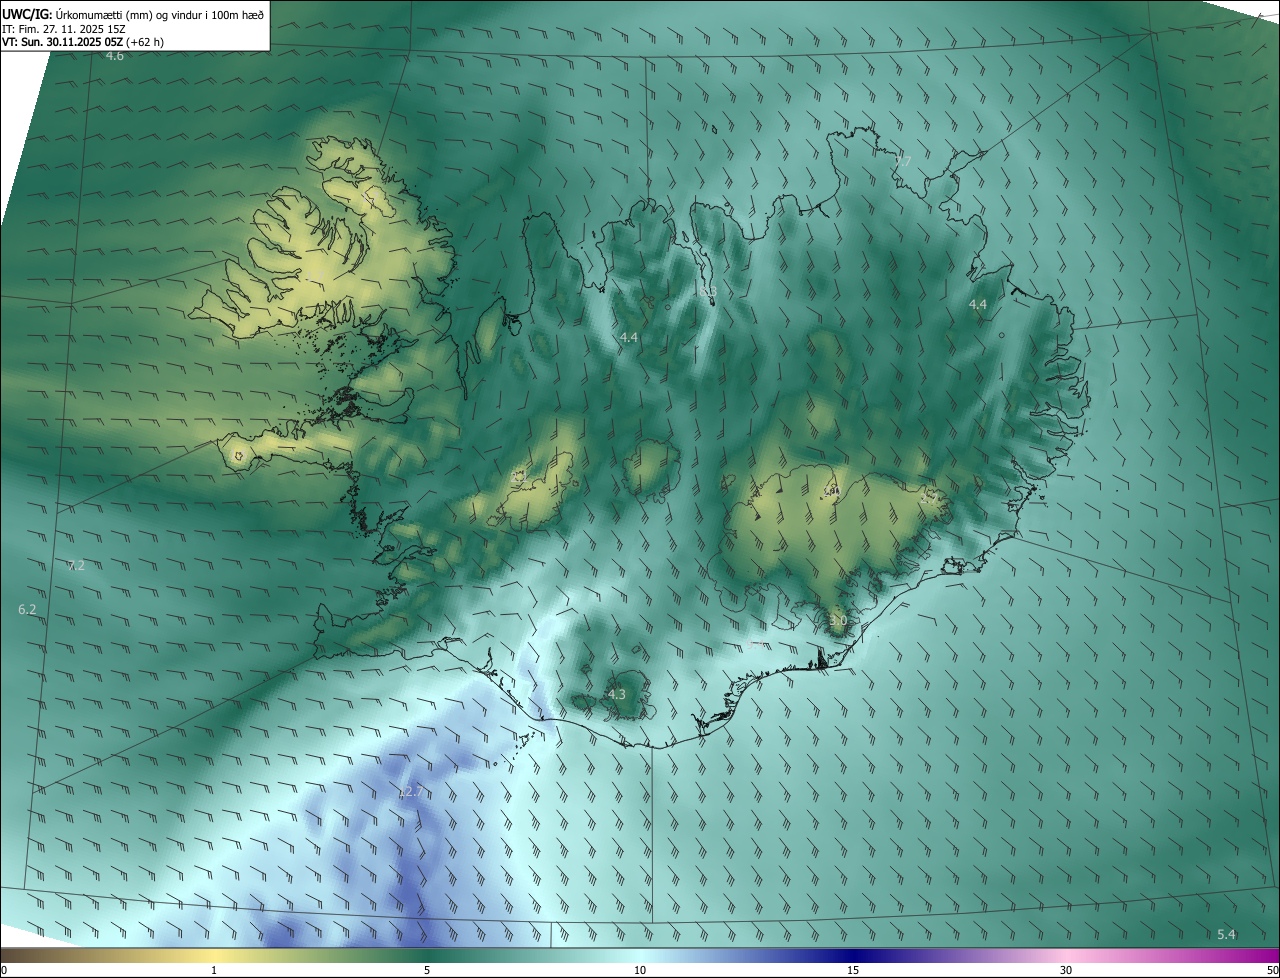Click the 7.2 value label
This screenshot has height=978, width=1280.
tap(76, 566)
